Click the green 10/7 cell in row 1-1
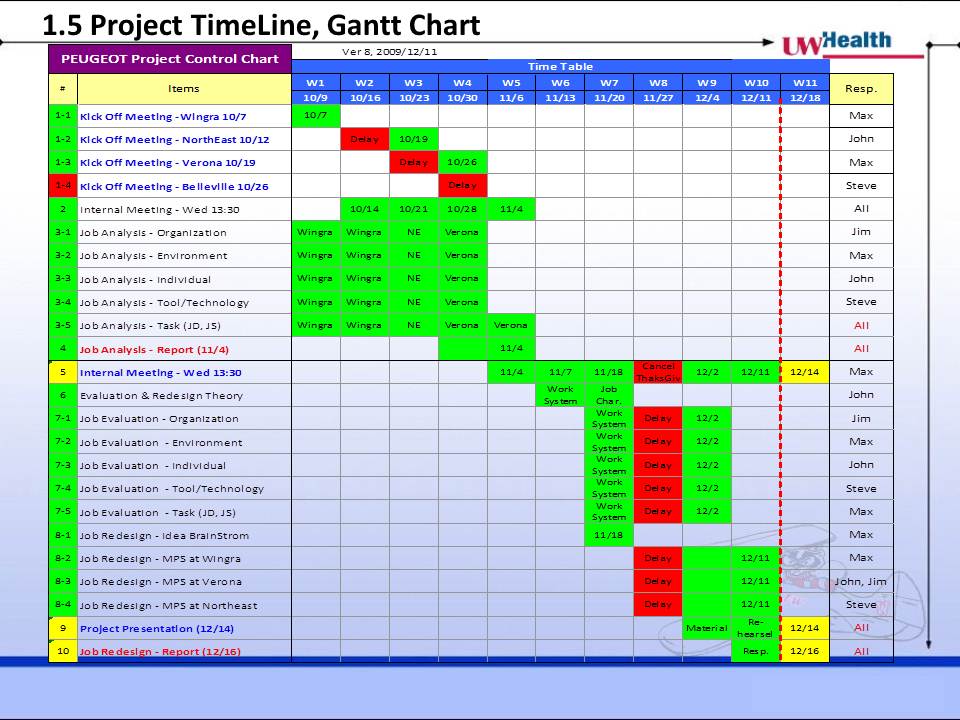960x720 pixels. point(315,116)
